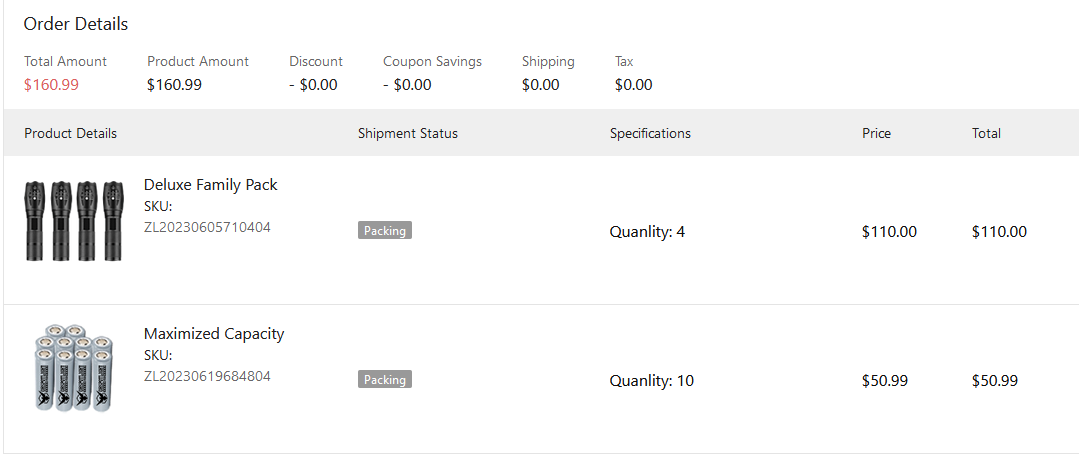Viewport: 1079px width, 468px height.
Task: Click the $110.00 price for Deluxe Family Pack
Action: [x=889, y=232]
